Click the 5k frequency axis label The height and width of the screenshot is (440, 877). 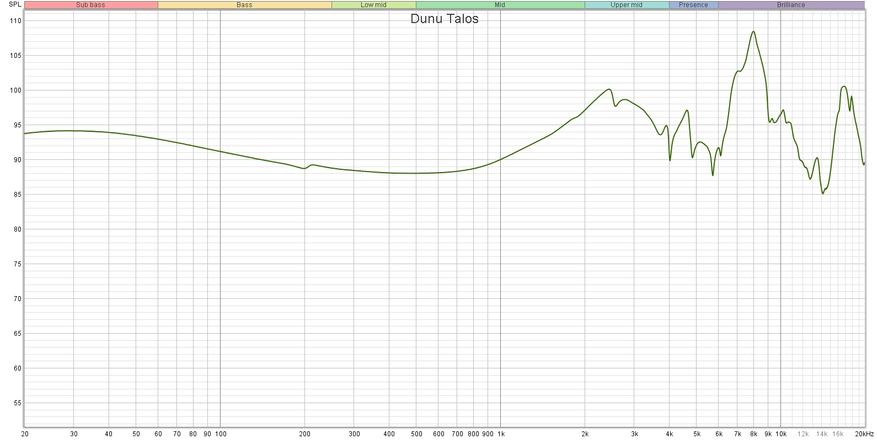click(696, 434)
